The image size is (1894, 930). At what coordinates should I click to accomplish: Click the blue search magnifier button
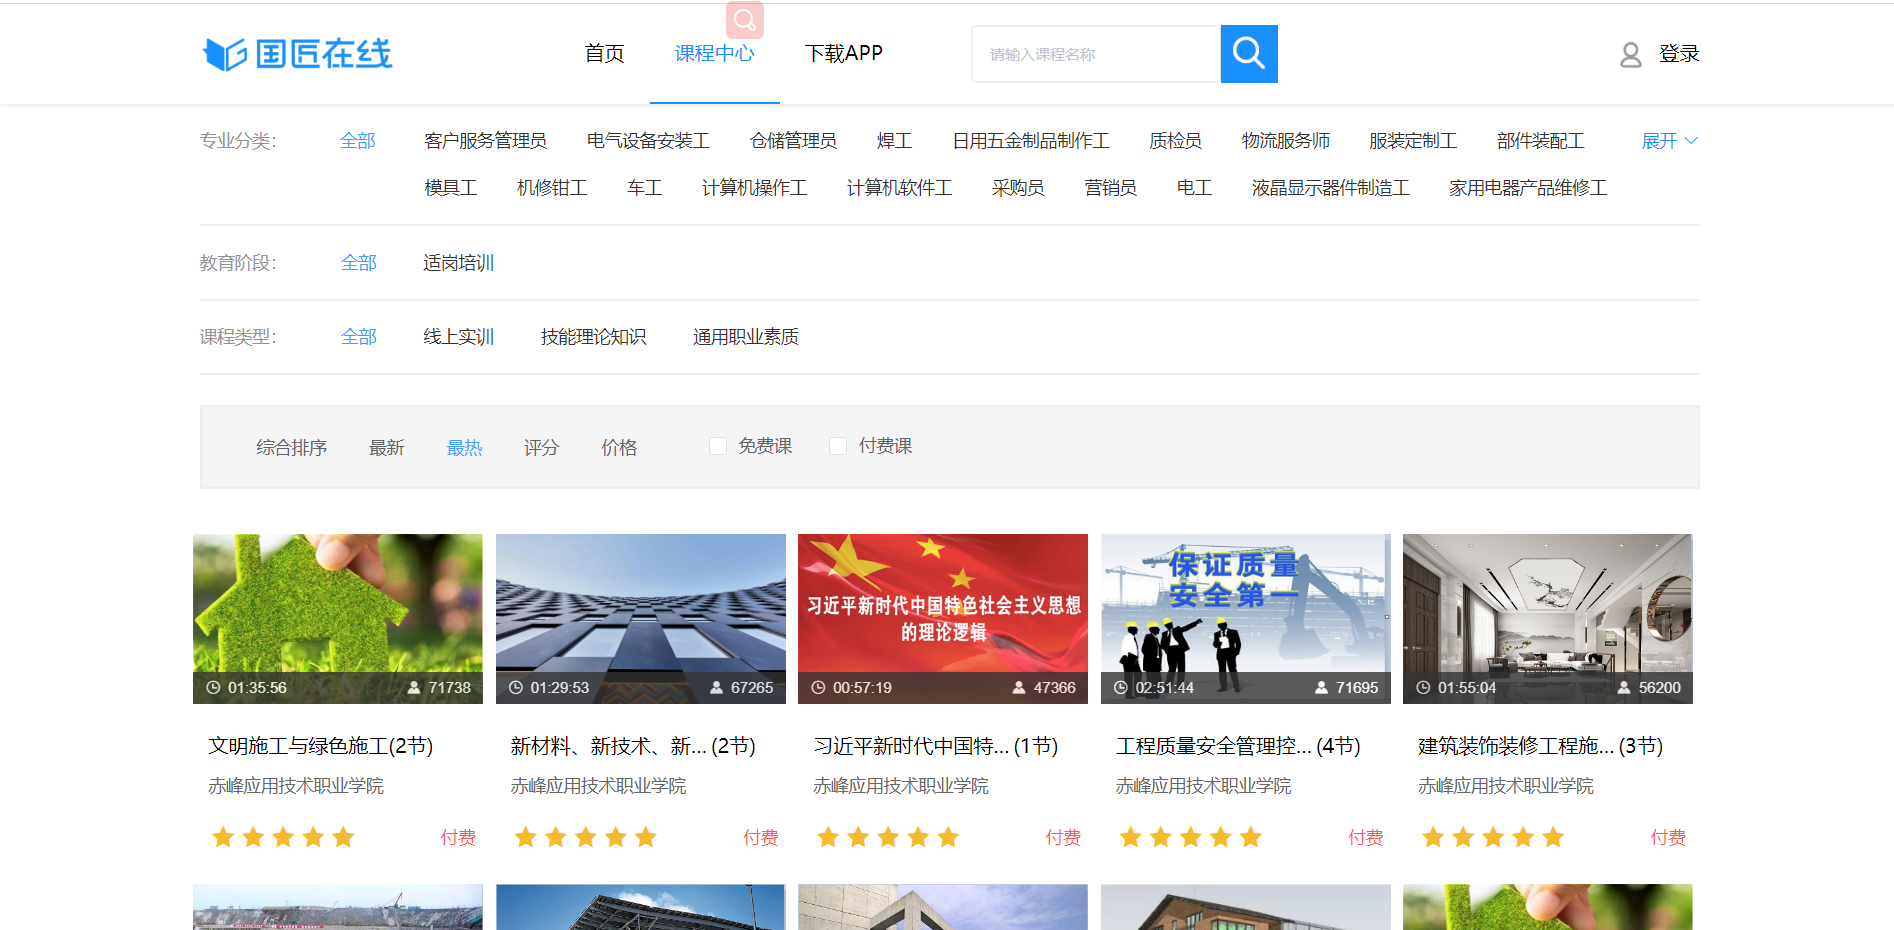point(1249,54)
